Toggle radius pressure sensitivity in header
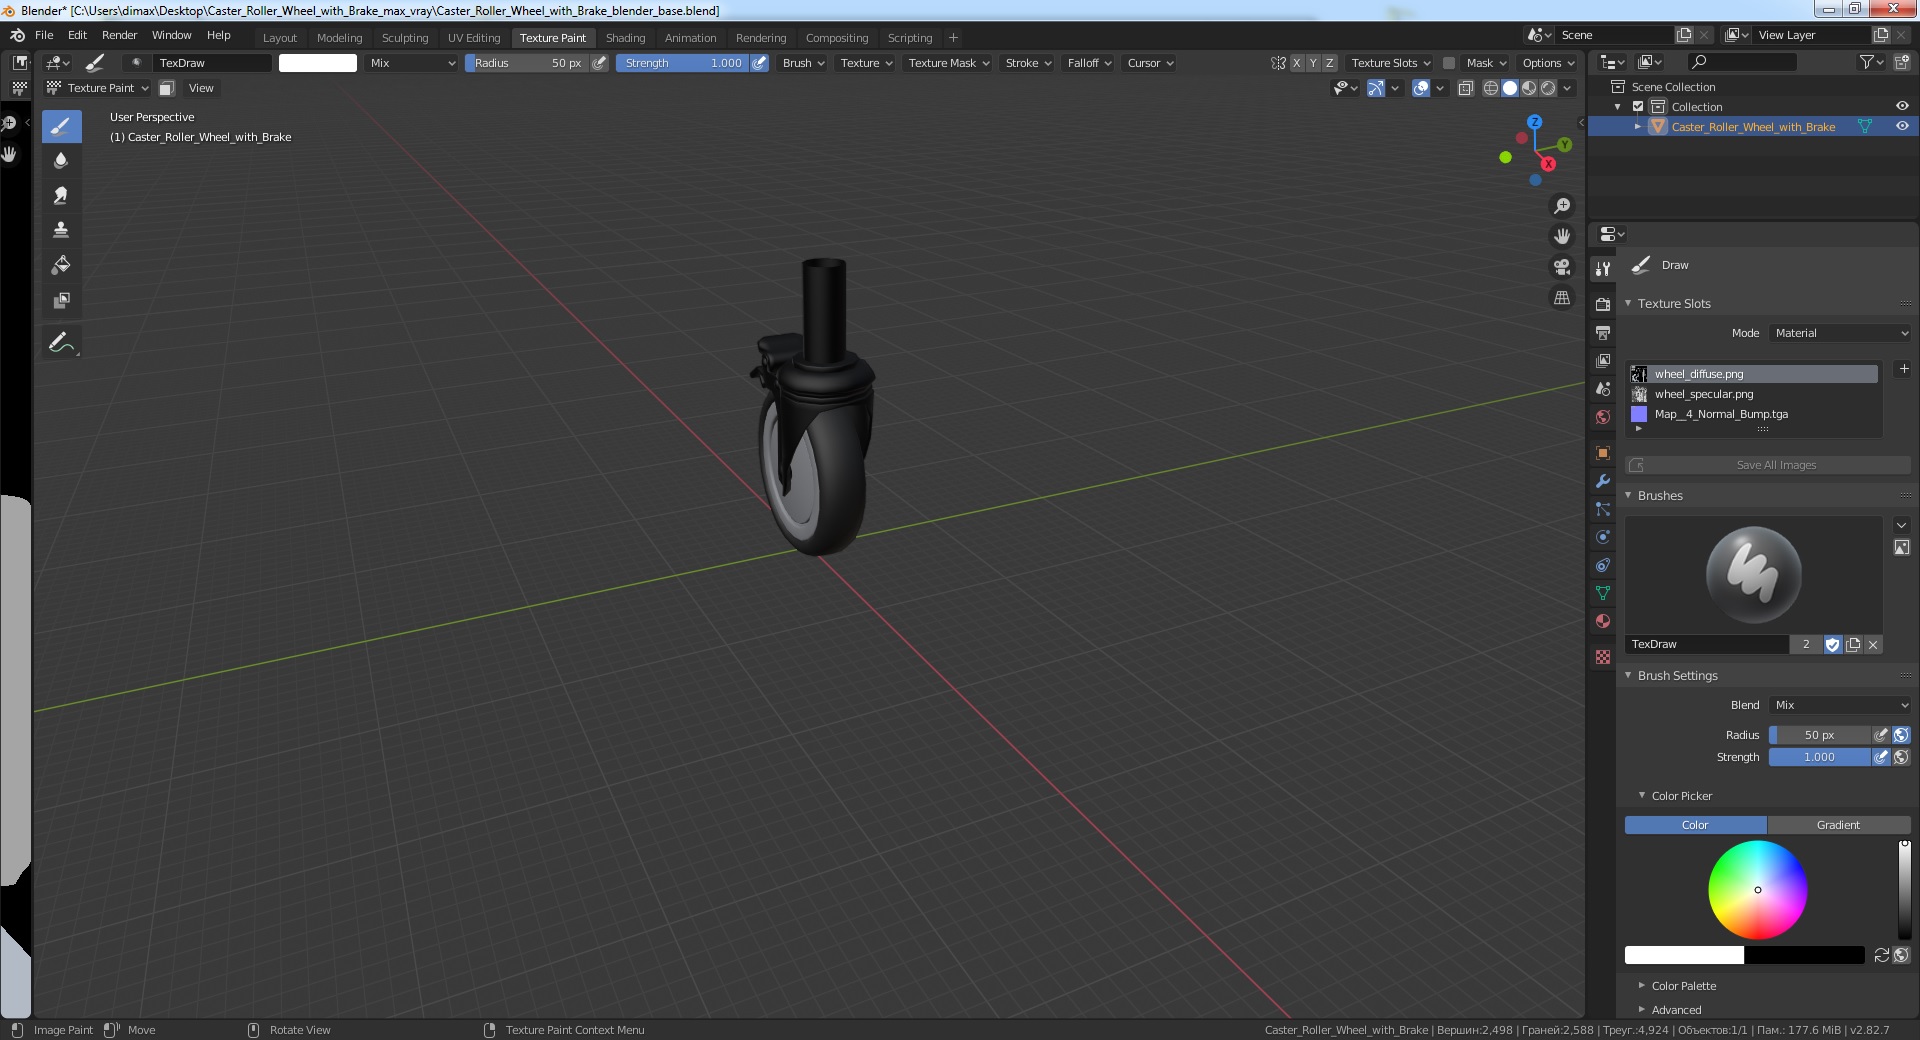This screenshot has width=1920, height=1040. [599, 63]
